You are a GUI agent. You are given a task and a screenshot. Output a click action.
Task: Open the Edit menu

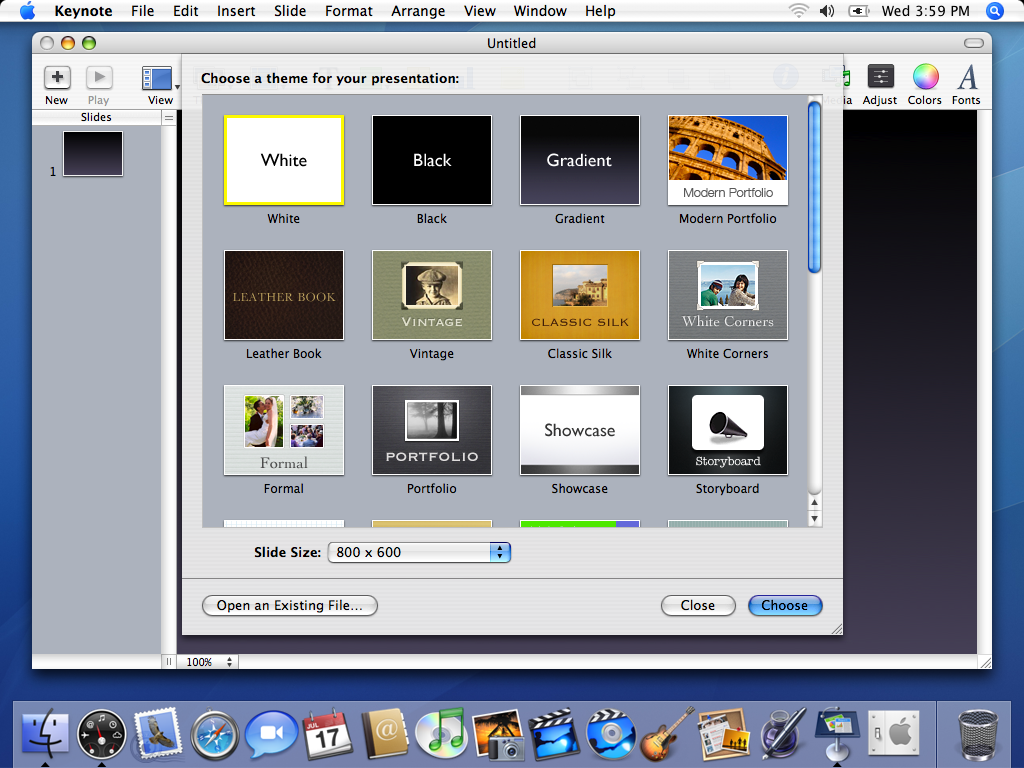click(185, 11)
